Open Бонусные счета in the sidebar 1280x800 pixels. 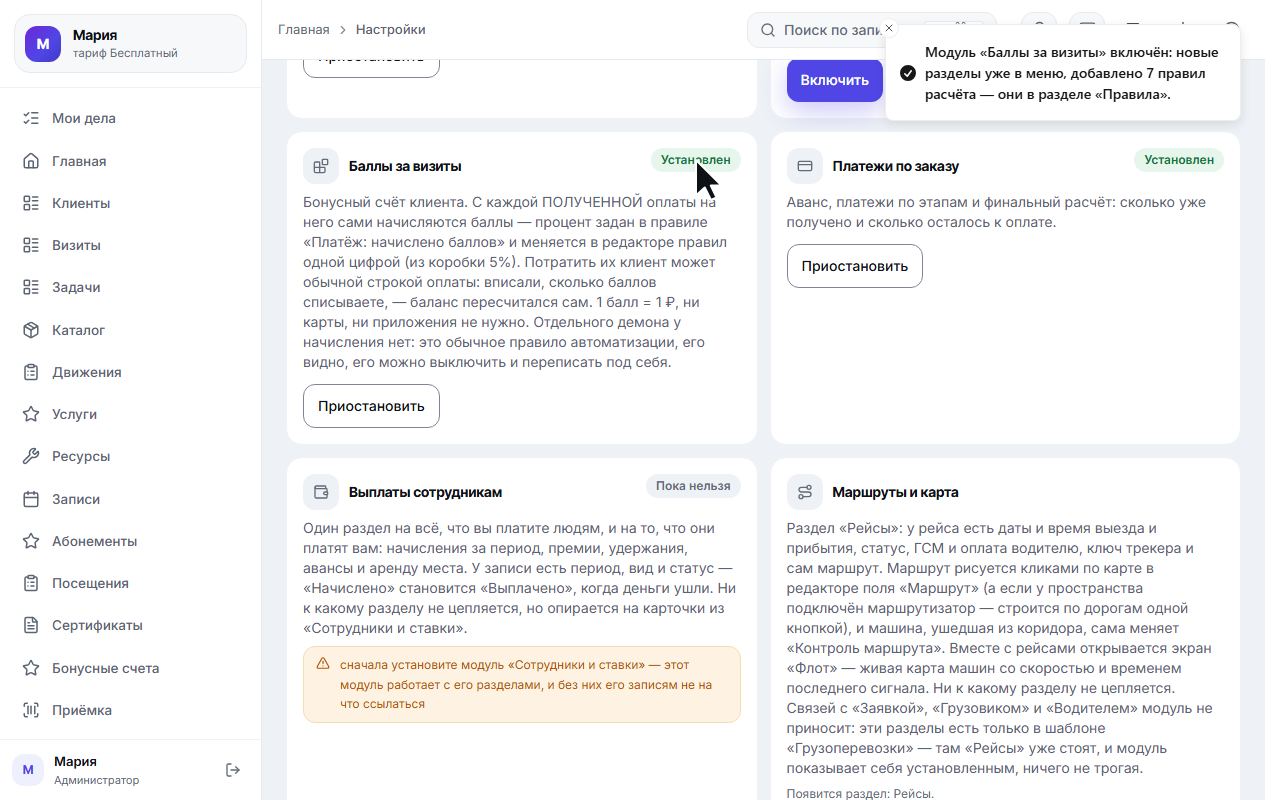130,668
